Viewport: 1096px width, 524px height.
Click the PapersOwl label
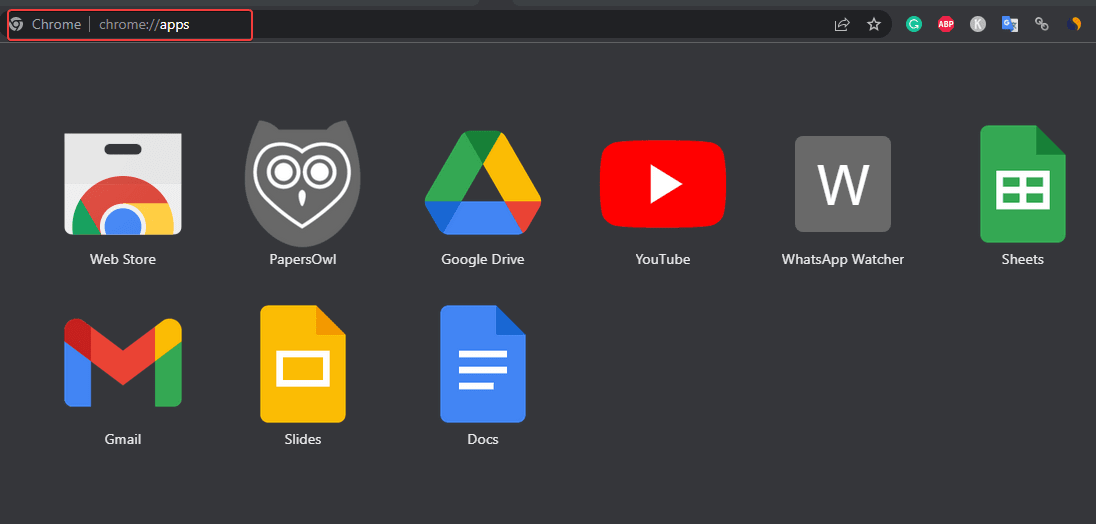pos(303,259)
